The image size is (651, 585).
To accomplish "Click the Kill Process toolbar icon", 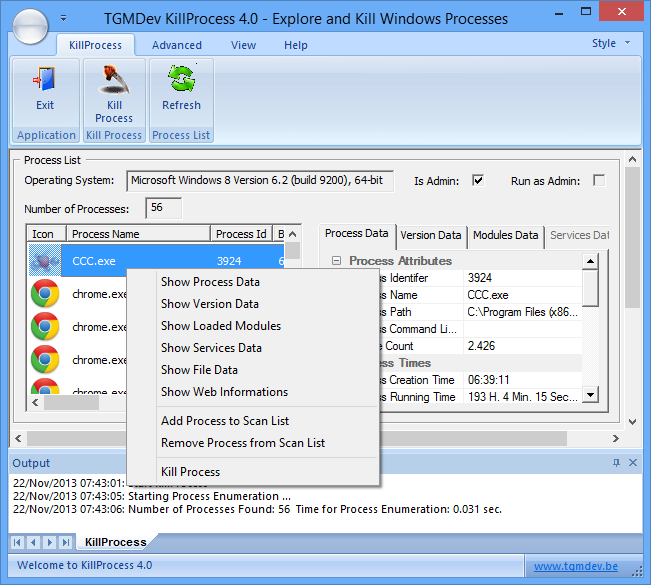I will (x=114, y=79).
